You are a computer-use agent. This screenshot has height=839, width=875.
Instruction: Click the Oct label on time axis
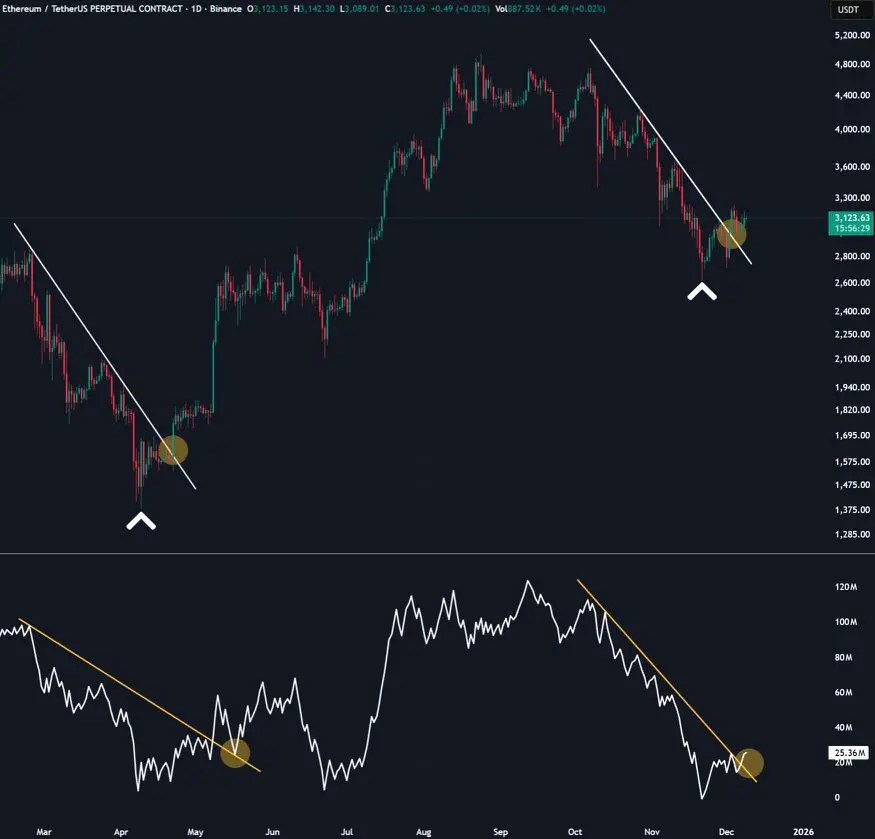pyautogui.click(x=575, y=832)
